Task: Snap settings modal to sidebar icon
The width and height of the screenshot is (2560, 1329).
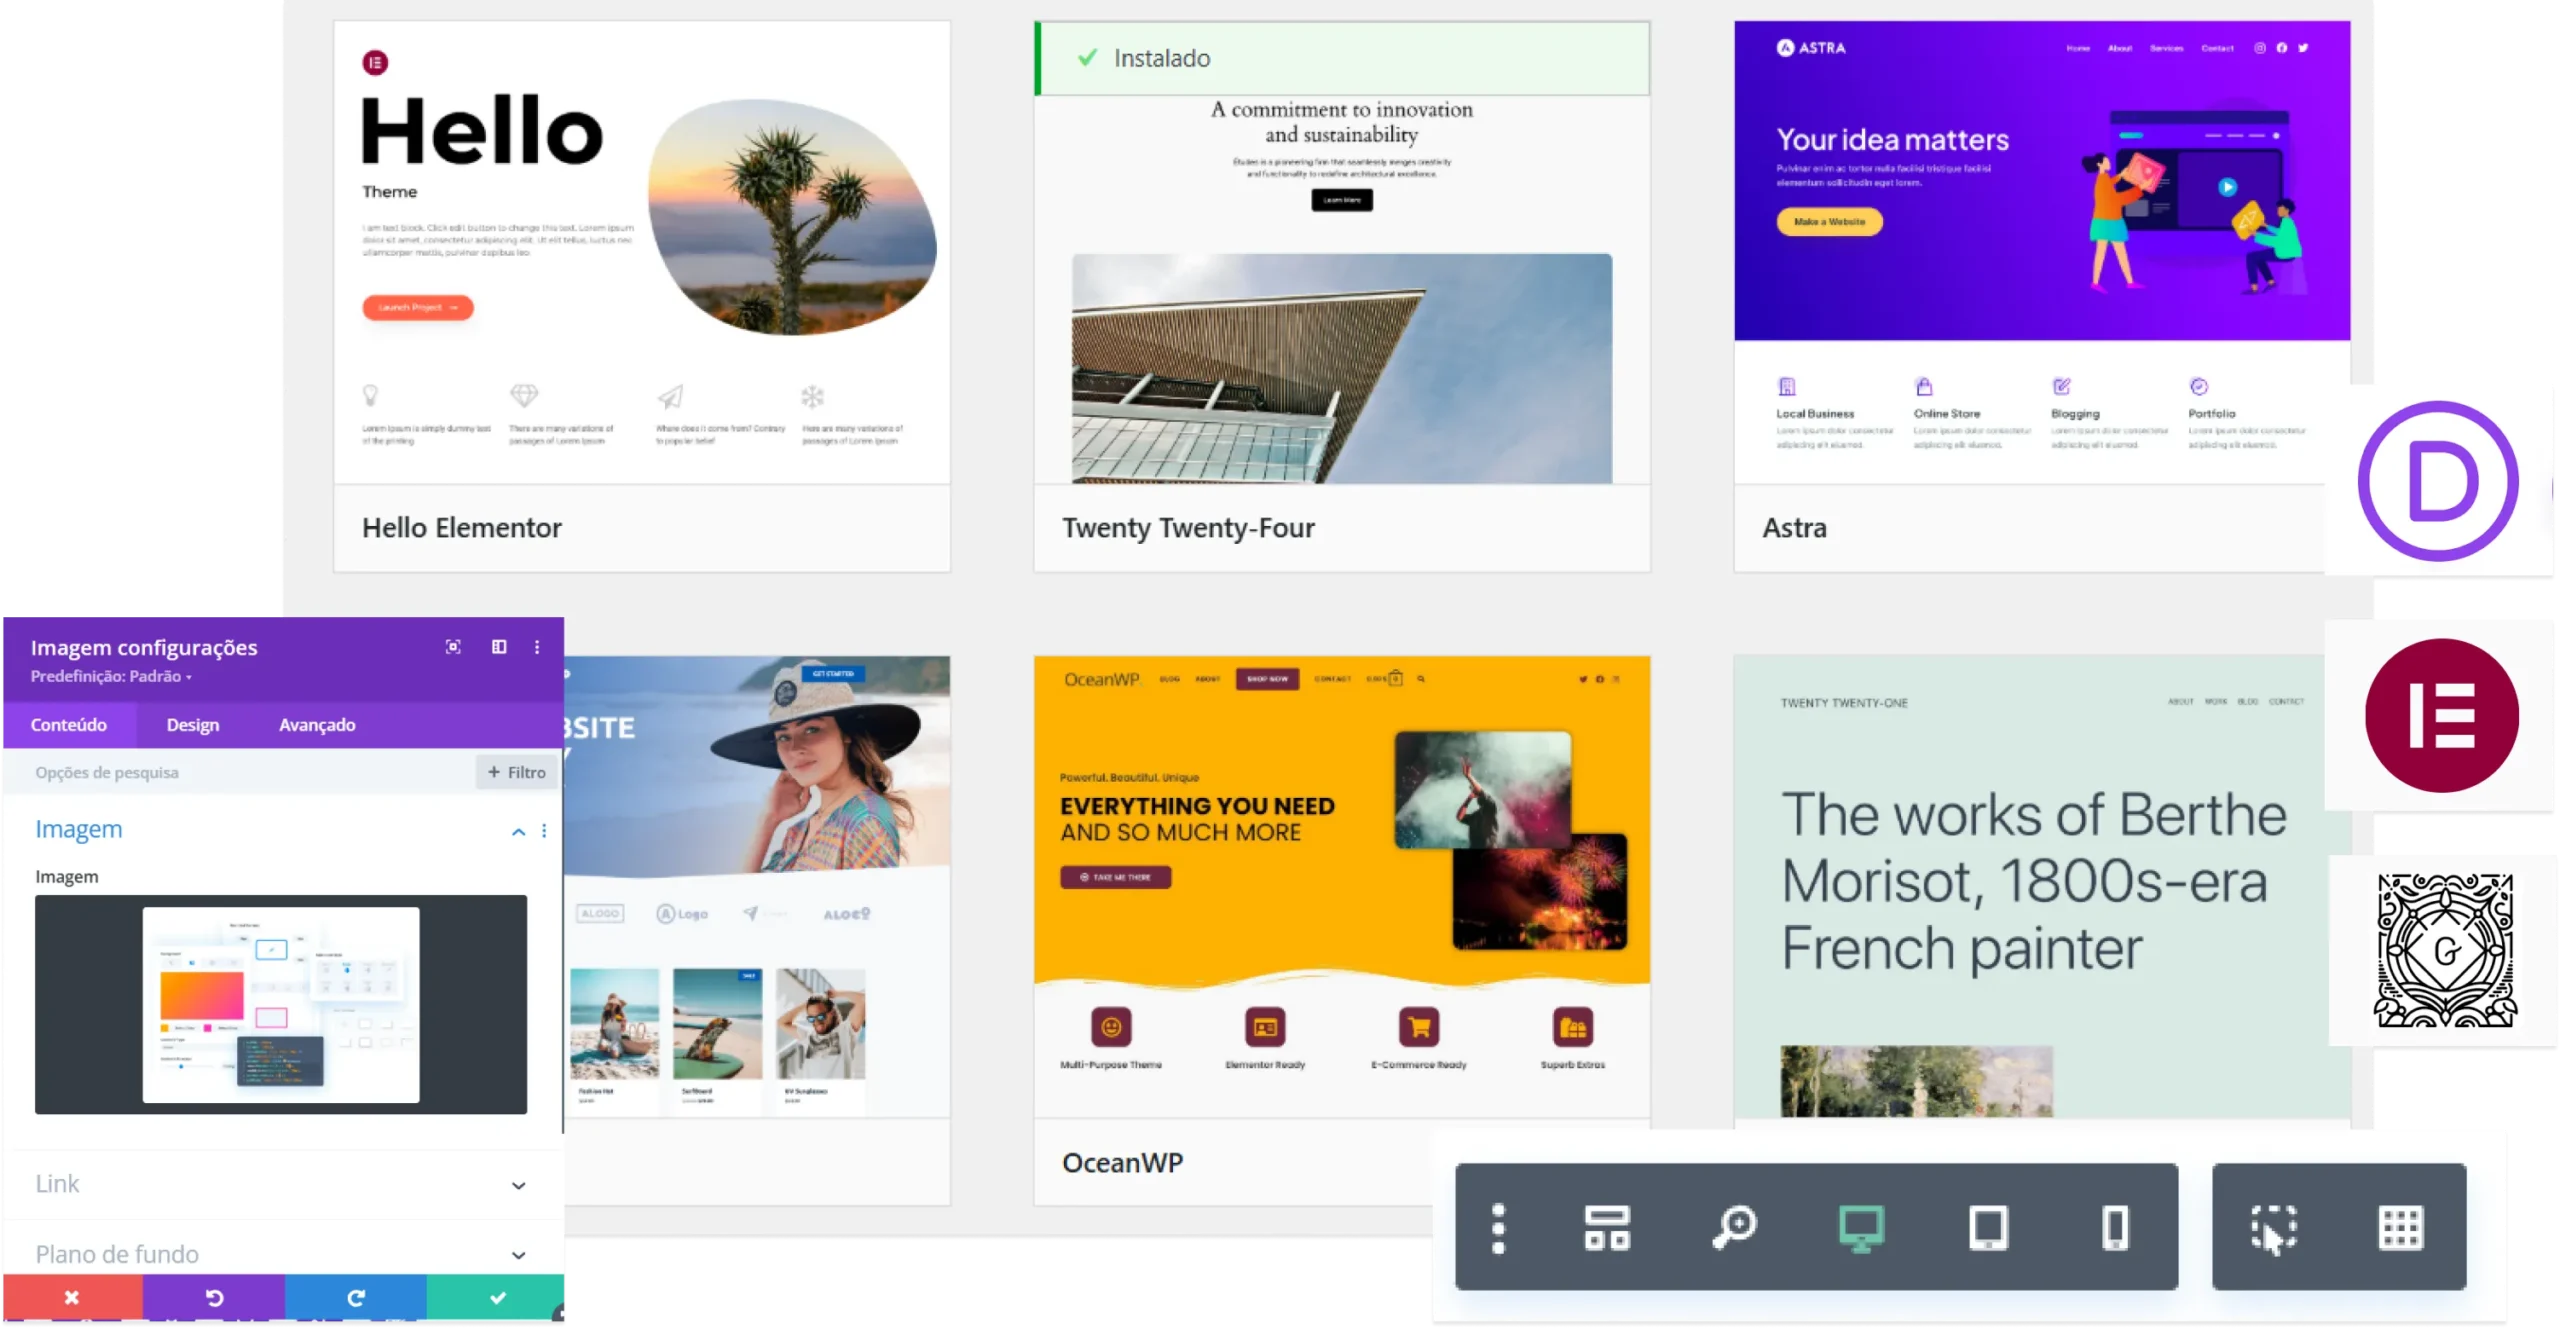Action: pyautogui.click(x=499, y=647)
